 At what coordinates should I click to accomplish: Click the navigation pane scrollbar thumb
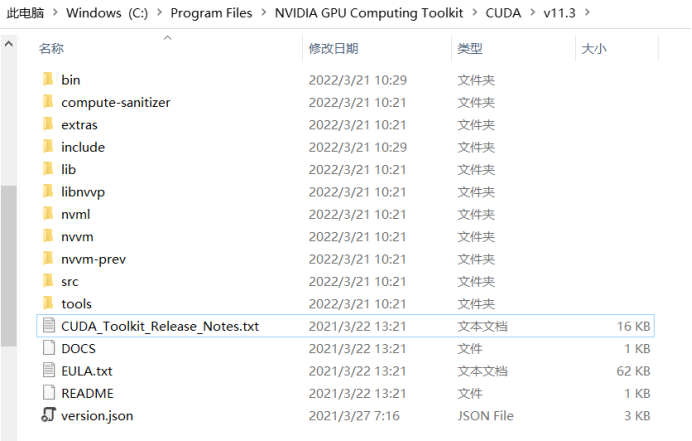click(x=9, y=266)
